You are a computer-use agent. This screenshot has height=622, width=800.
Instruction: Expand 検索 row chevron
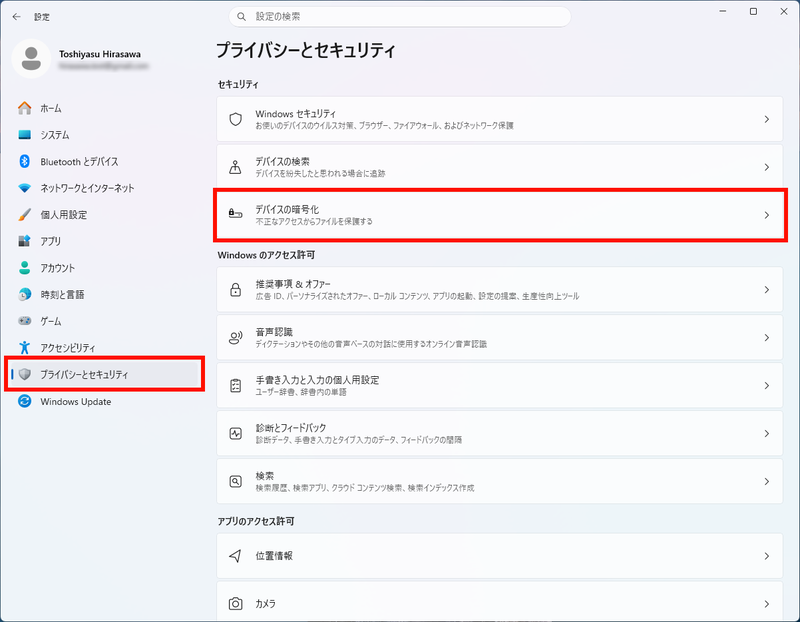766,481
